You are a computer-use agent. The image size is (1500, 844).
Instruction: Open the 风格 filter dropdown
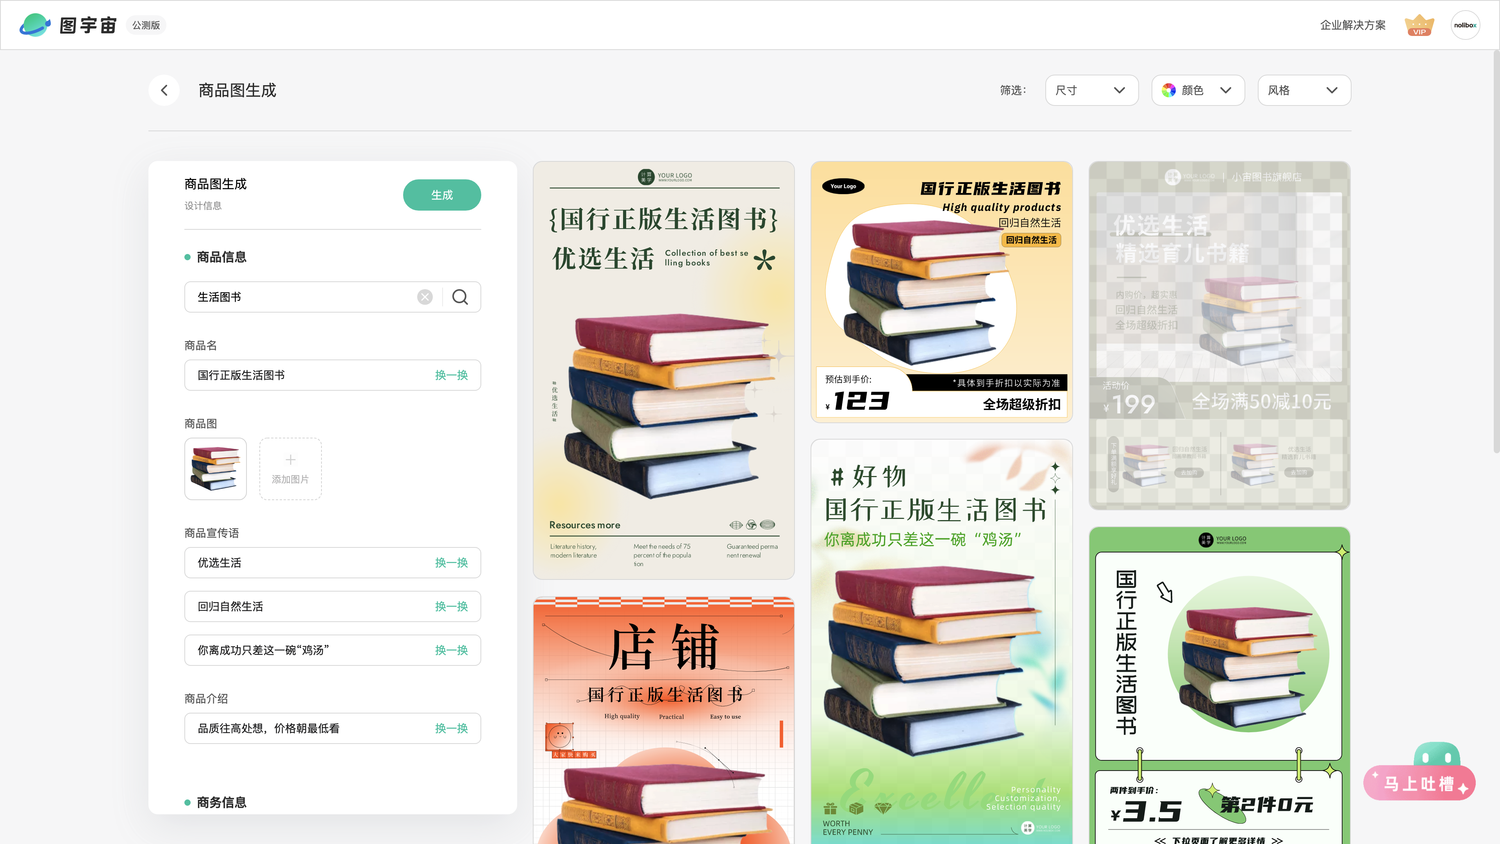pyautogui.click(x=1304, y=90)
